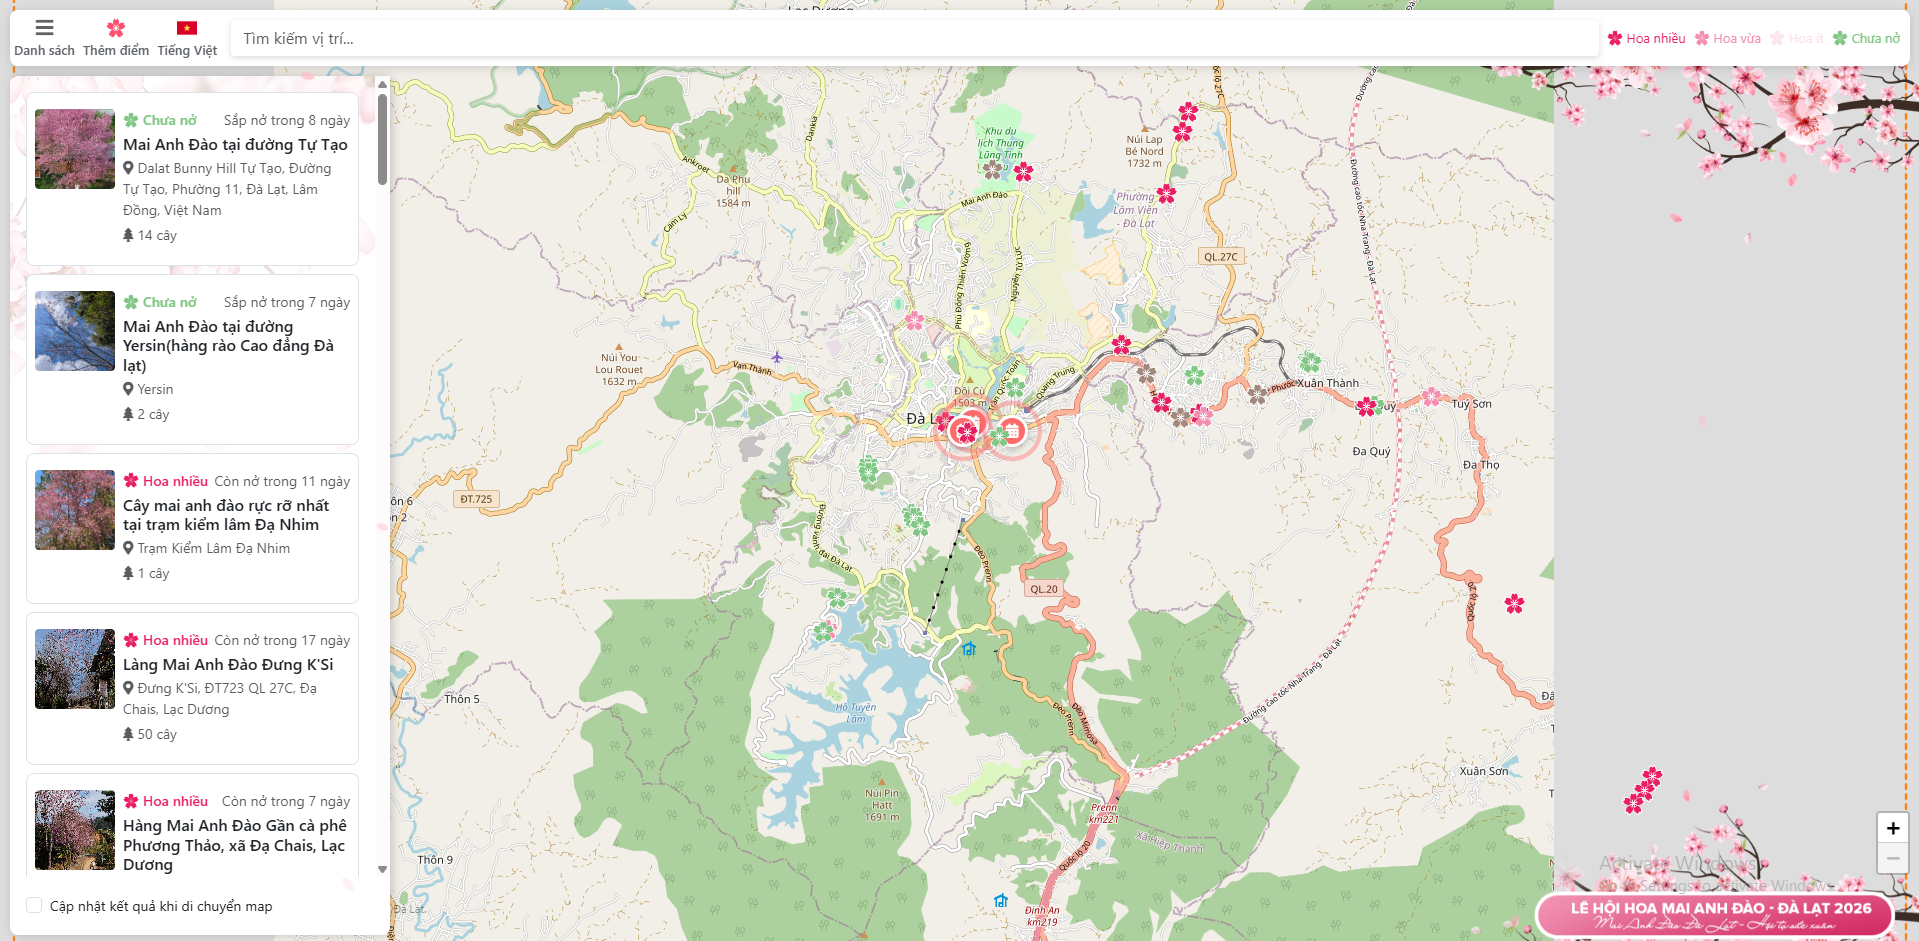Toggle the Hoa vừa legend filter
The width and height of the screenshot is (1919, 941).
[1727, 39]
